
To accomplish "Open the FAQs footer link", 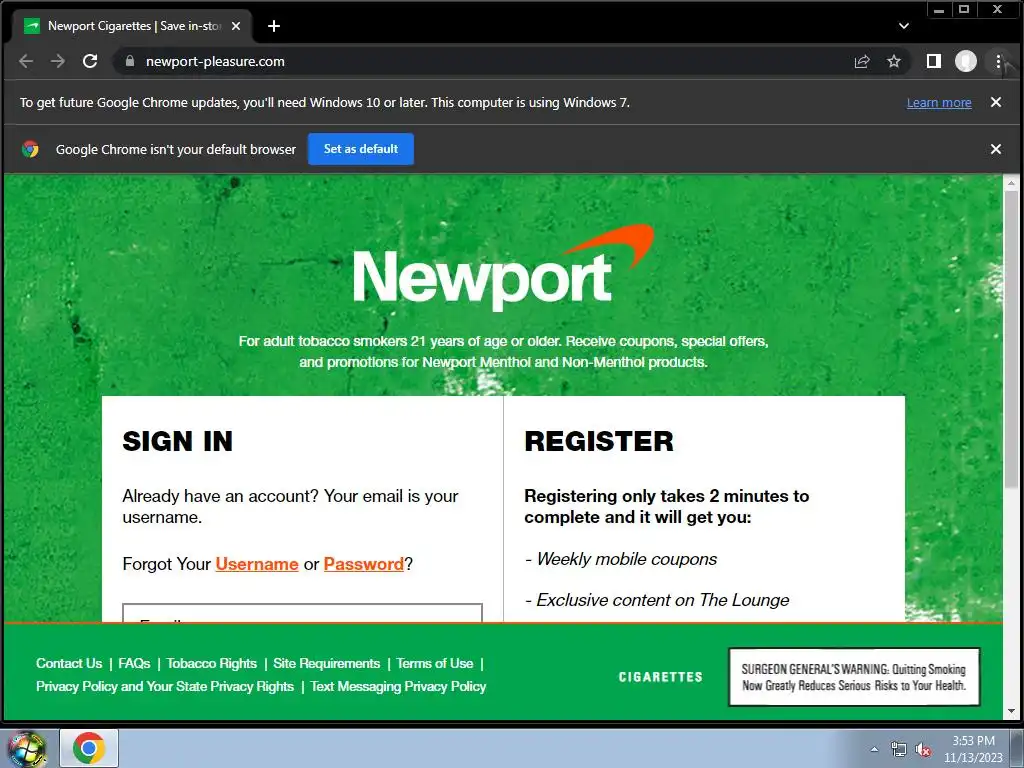I will 135,664.
